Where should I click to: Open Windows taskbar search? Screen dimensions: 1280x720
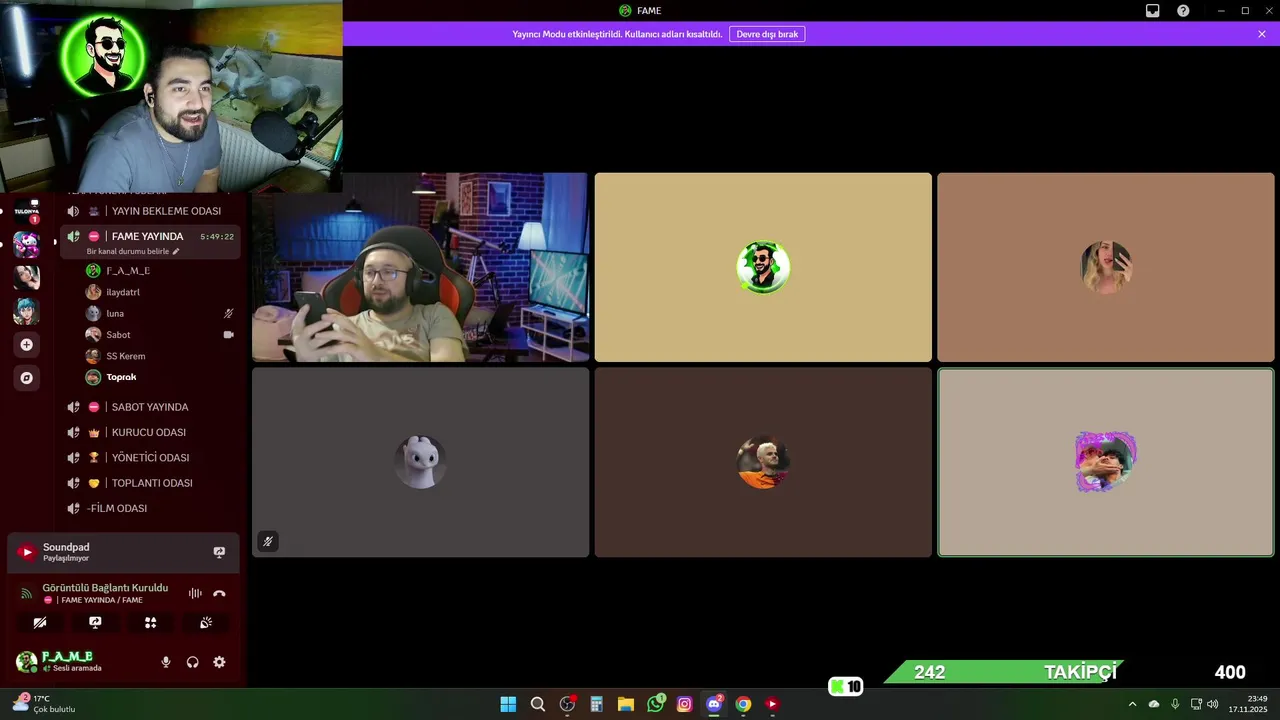(x=538, y=704)
